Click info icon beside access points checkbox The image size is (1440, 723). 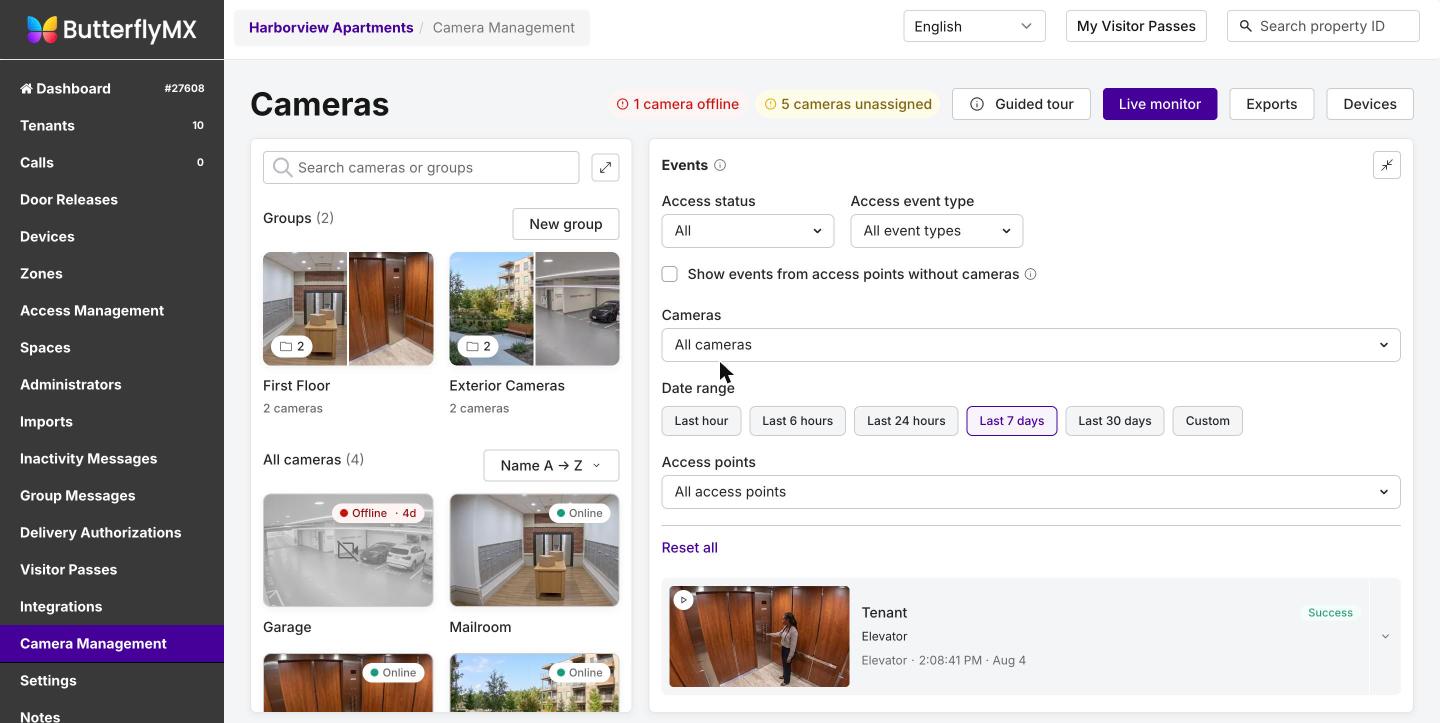pyautogui.click(x=1031, y=274)
